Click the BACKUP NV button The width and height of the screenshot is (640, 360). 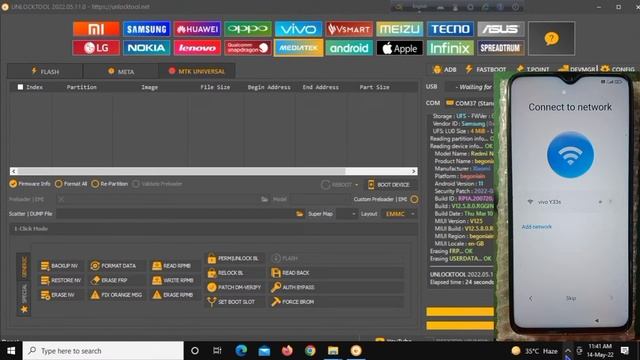coord(60,266)
